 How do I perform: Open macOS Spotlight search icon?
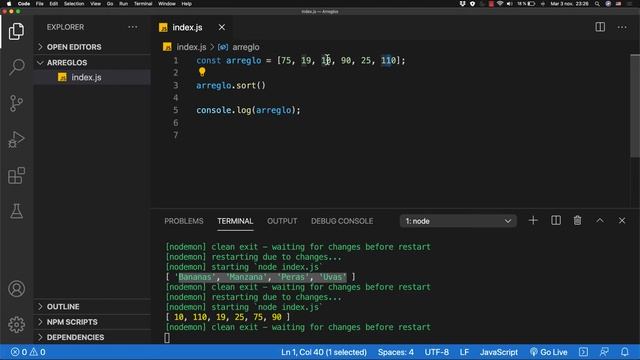[x=597, y=4]
